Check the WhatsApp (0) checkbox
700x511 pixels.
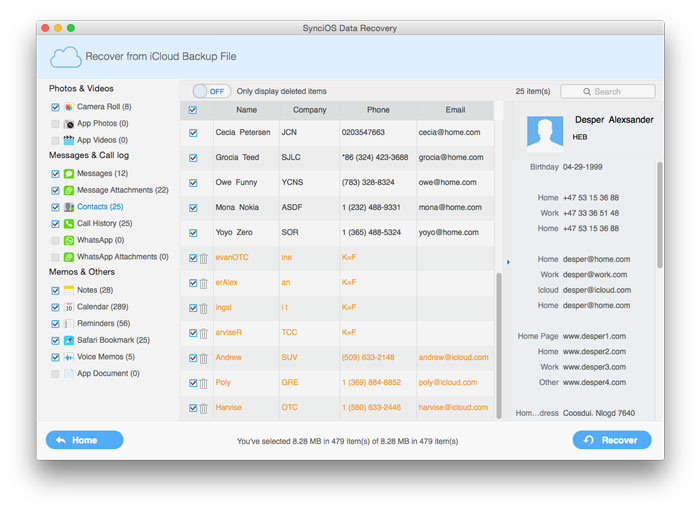pyautogui.click(x=55, y=241)
